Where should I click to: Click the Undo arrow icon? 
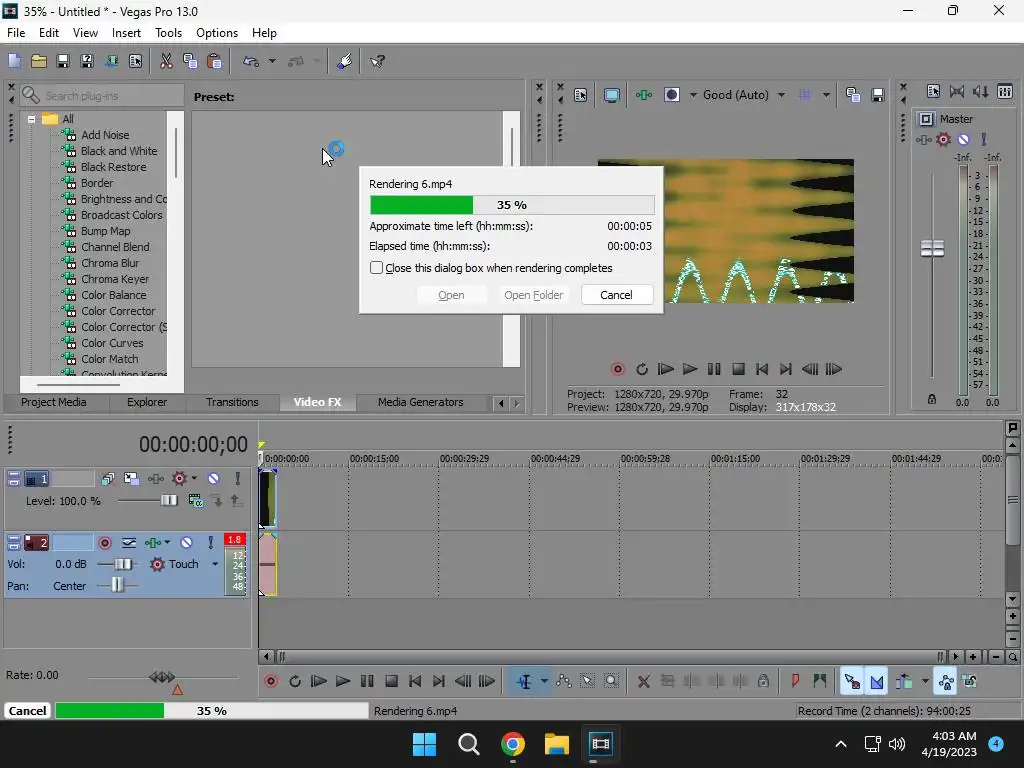point(251,61)
